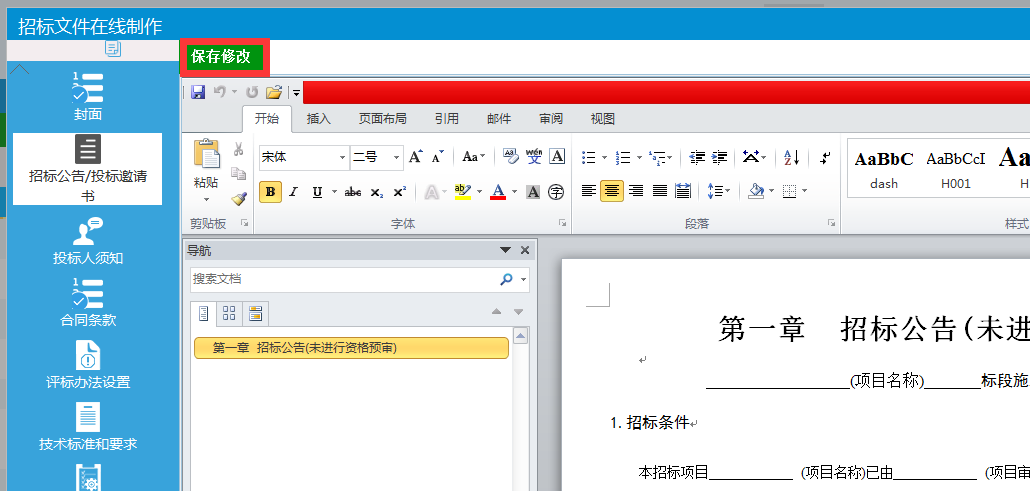Apply the red font color
The height and width of the screenshot is (491, 1030).
498,192
